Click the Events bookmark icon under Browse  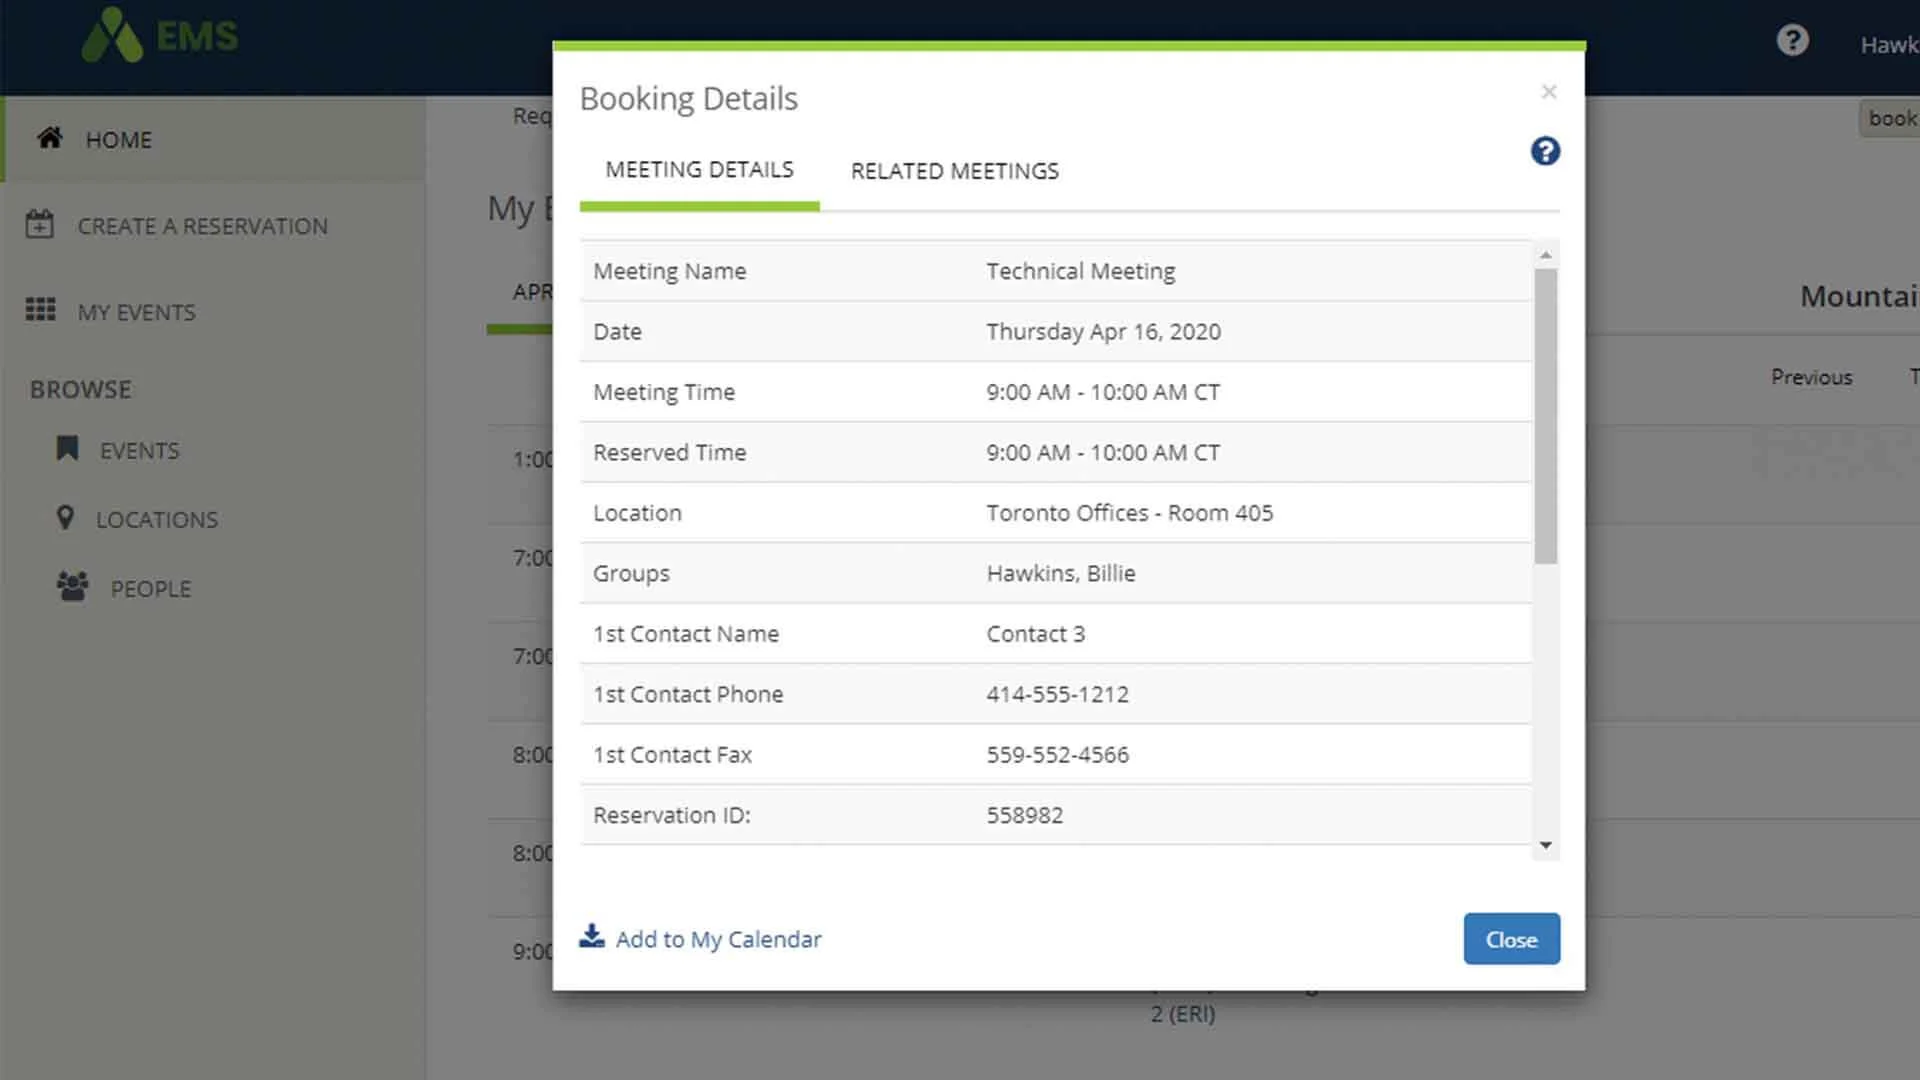(67, 449)
